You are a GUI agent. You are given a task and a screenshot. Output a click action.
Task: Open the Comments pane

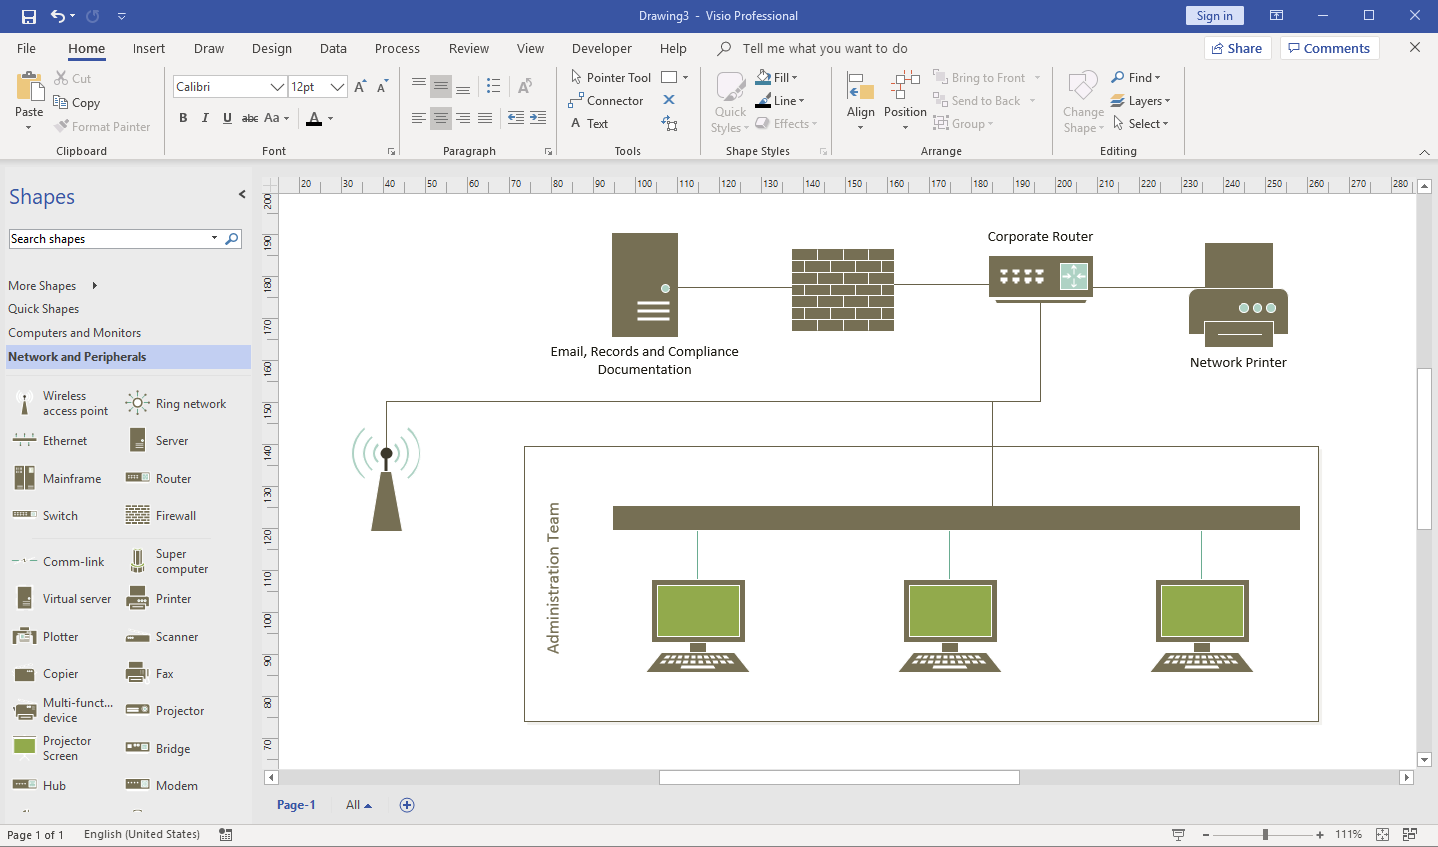pyautogui.click(x=1329, y=47)
